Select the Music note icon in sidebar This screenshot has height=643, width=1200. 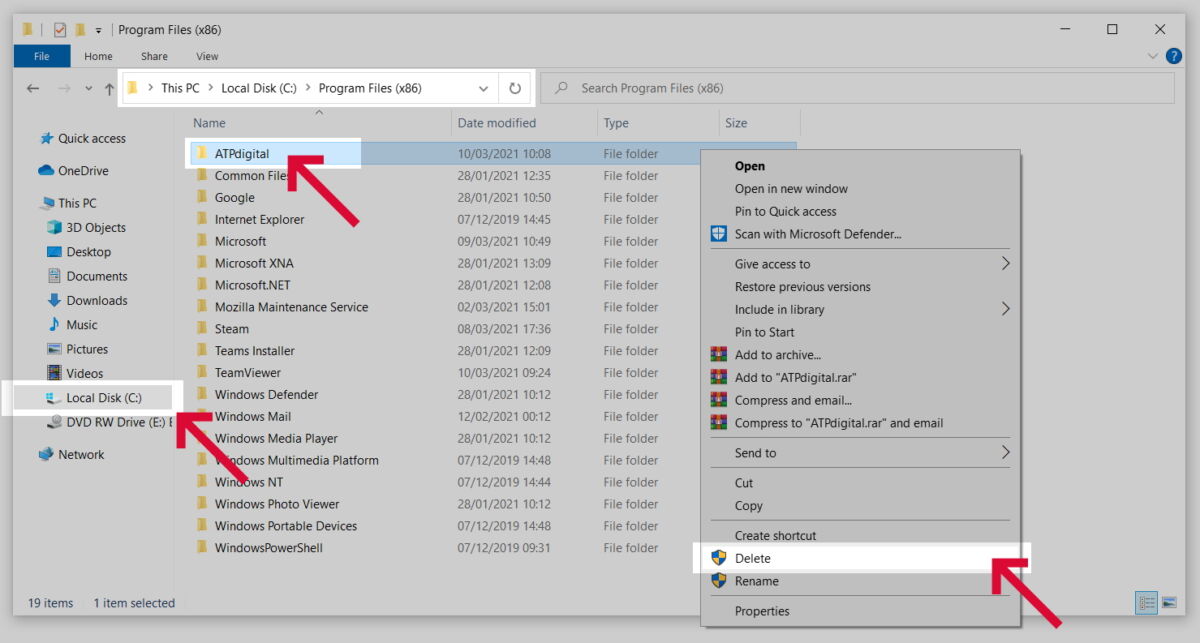click(x=54, y=325)
